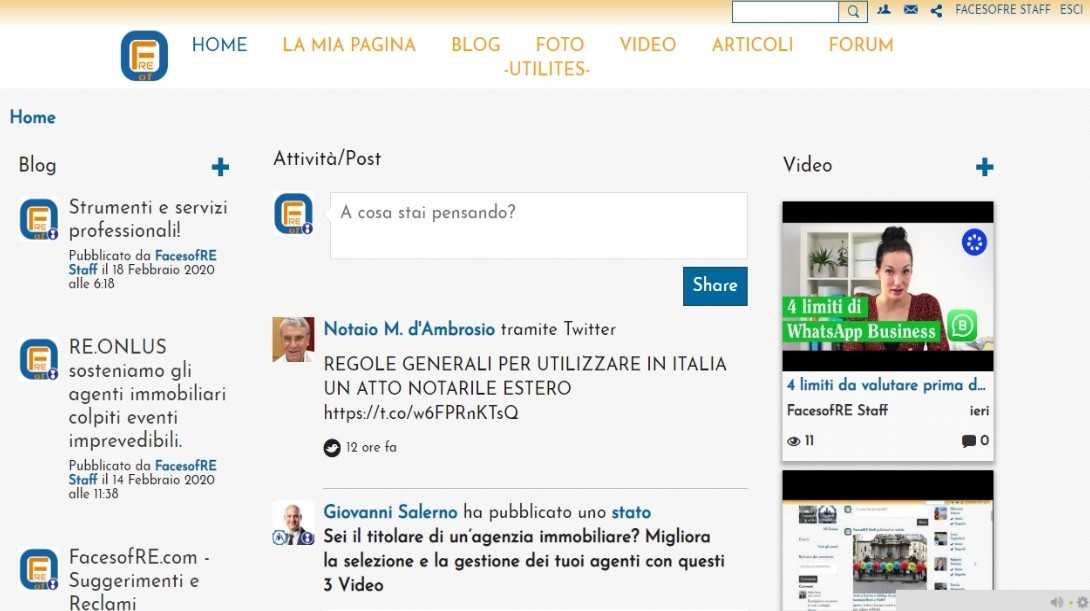Click the Home breadcrumb link
This screenshot has width=1090, height=611.
(x=33, y=117)
